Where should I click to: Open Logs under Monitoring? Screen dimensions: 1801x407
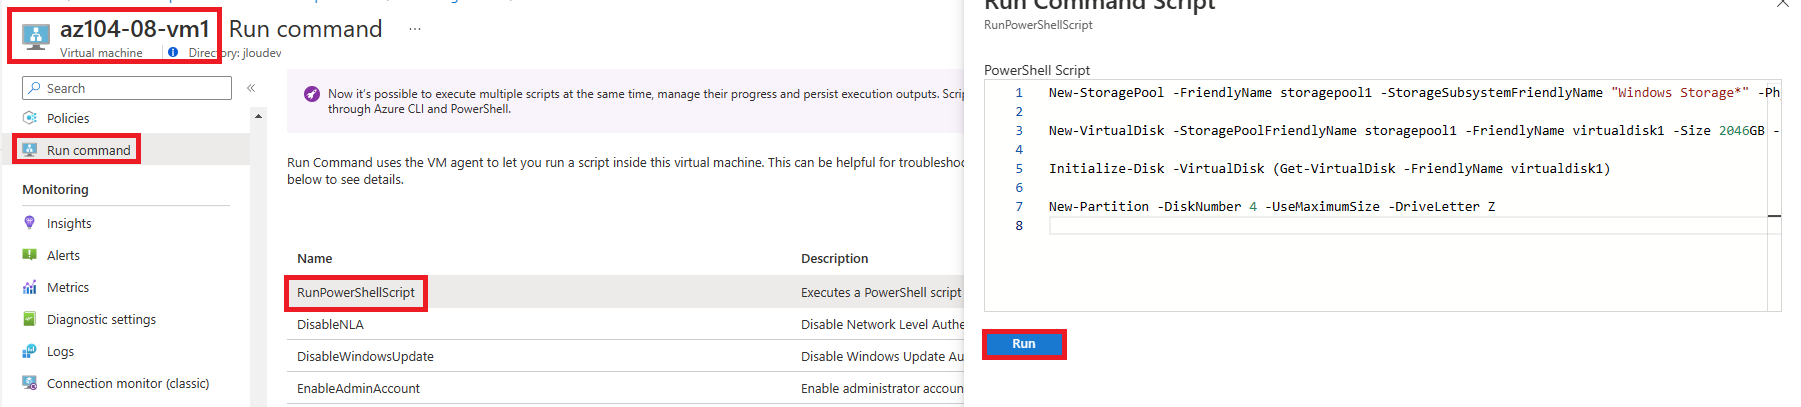click(x=60, y=351)
